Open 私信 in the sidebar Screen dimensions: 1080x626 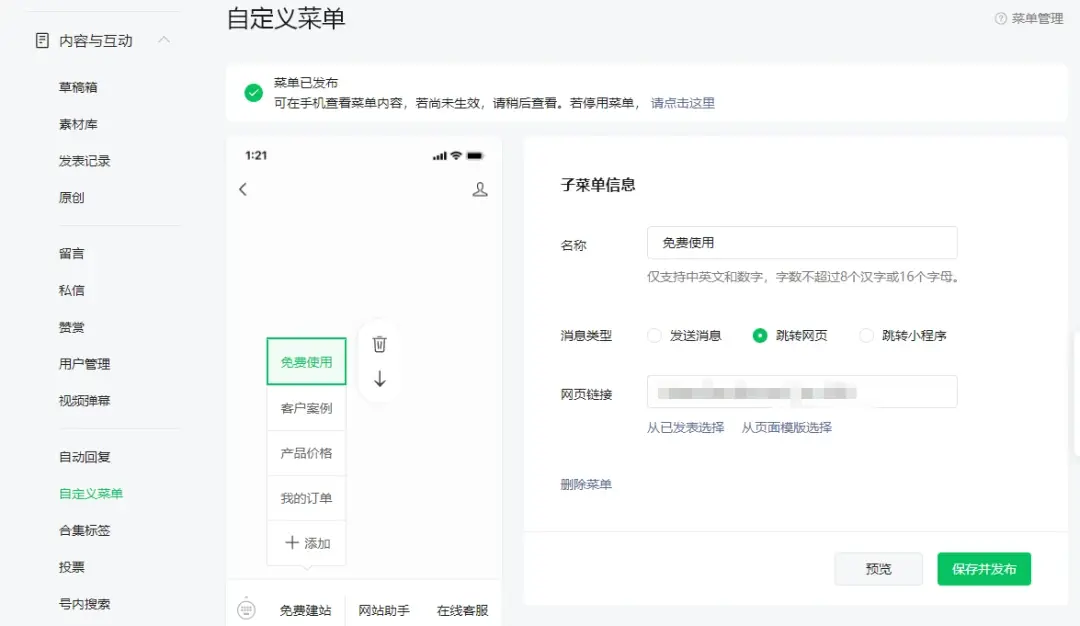point(72,291)
